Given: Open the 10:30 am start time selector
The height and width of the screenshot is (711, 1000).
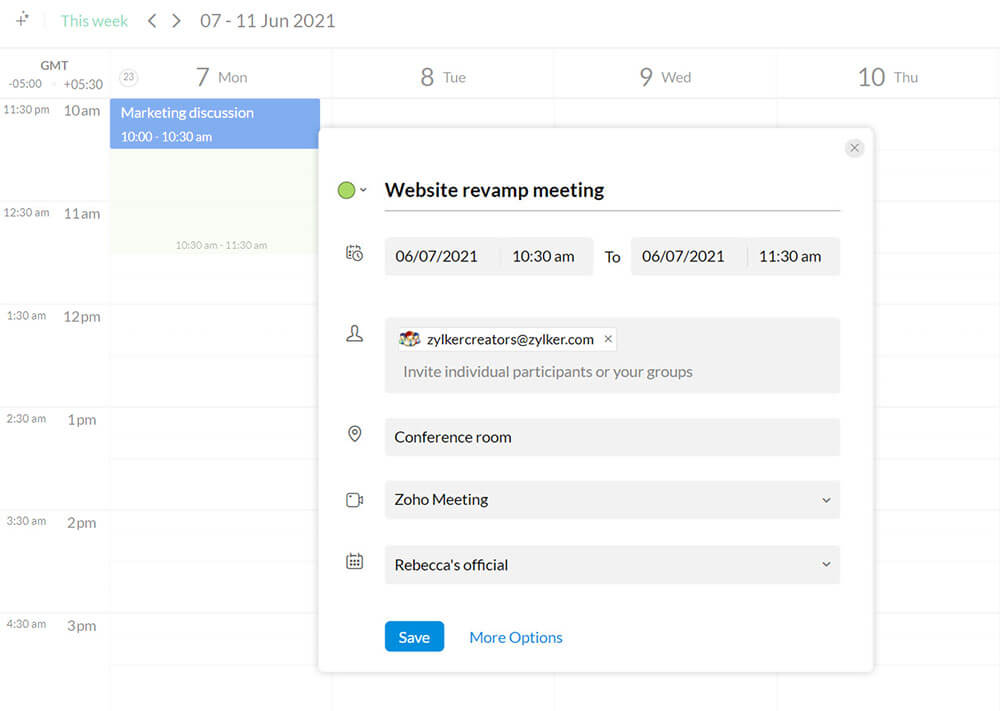Looking at the screenshot, I should coord(543,256).
